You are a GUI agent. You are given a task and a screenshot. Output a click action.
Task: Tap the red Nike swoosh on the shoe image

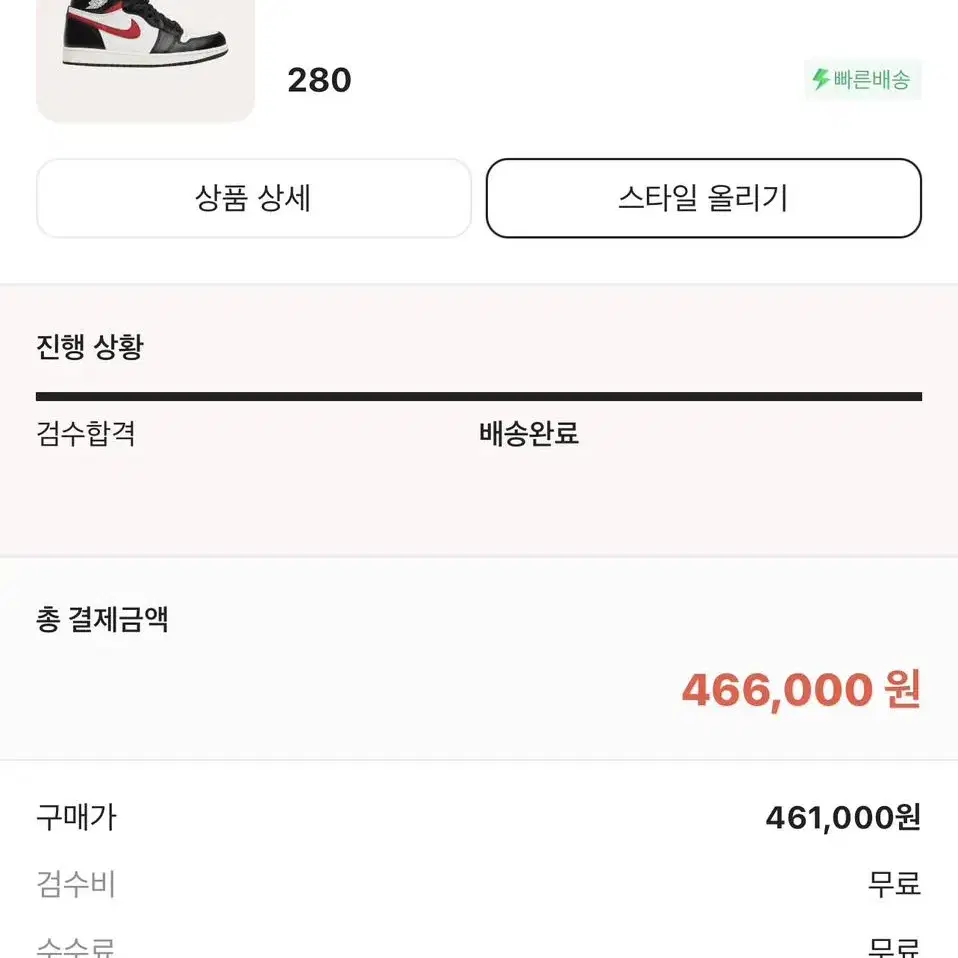[x=120, y=27]
